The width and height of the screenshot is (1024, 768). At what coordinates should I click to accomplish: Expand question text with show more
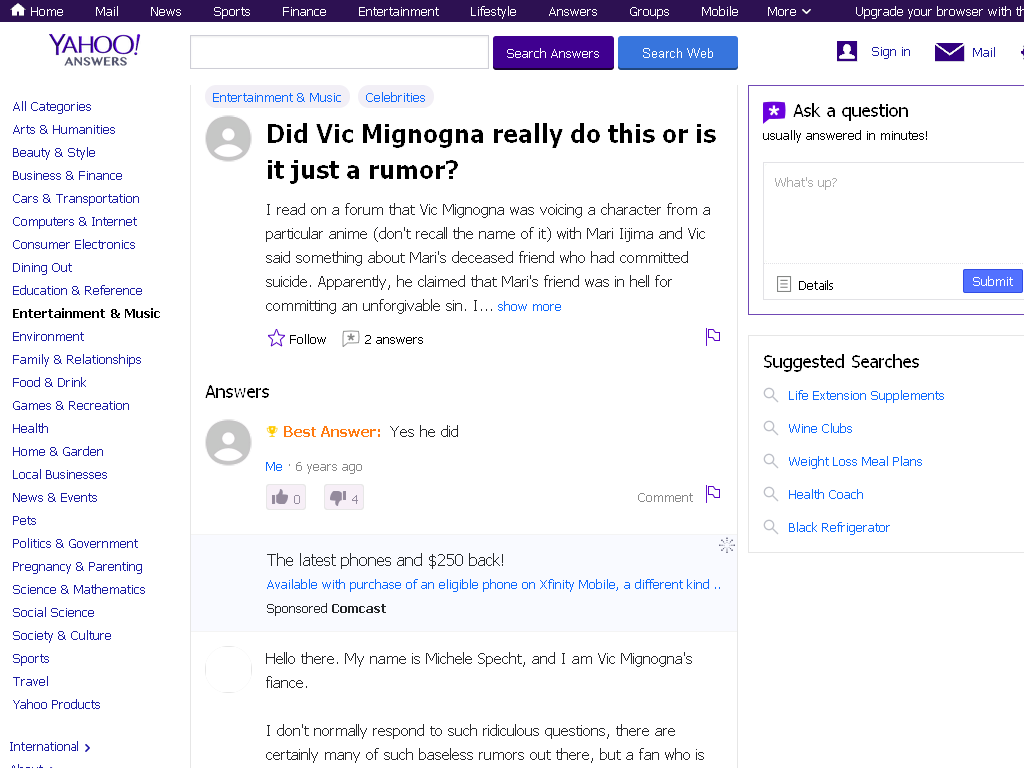[529, 306]
